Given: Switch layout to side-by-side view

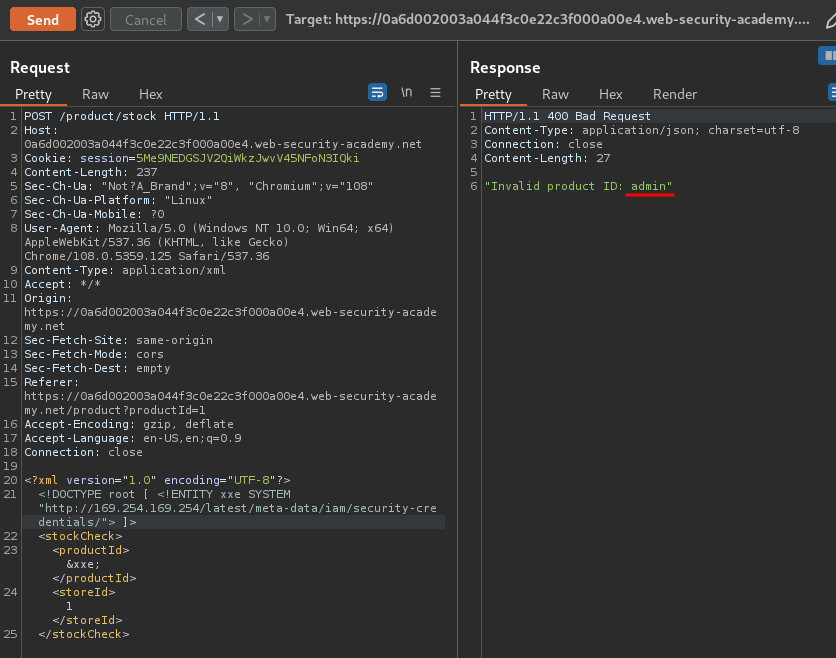Looking at the screenshot, I should [x=827, y=55].
